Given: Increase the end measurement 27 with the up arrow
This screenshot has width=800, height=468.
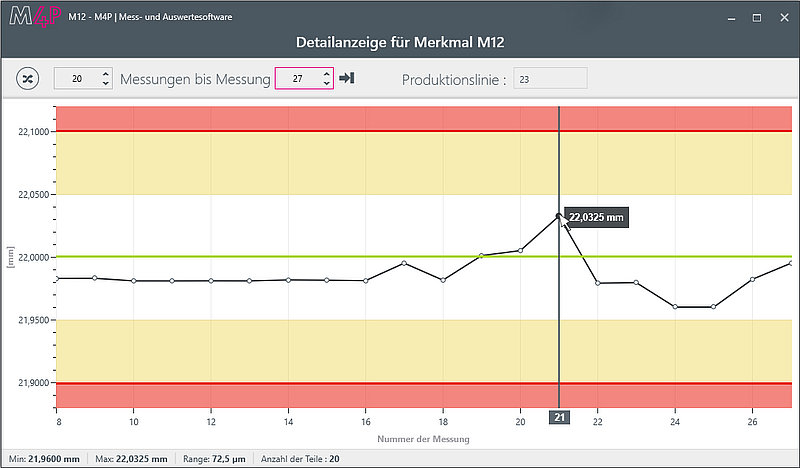Looking at the screenshot, I should click(327, 74).
